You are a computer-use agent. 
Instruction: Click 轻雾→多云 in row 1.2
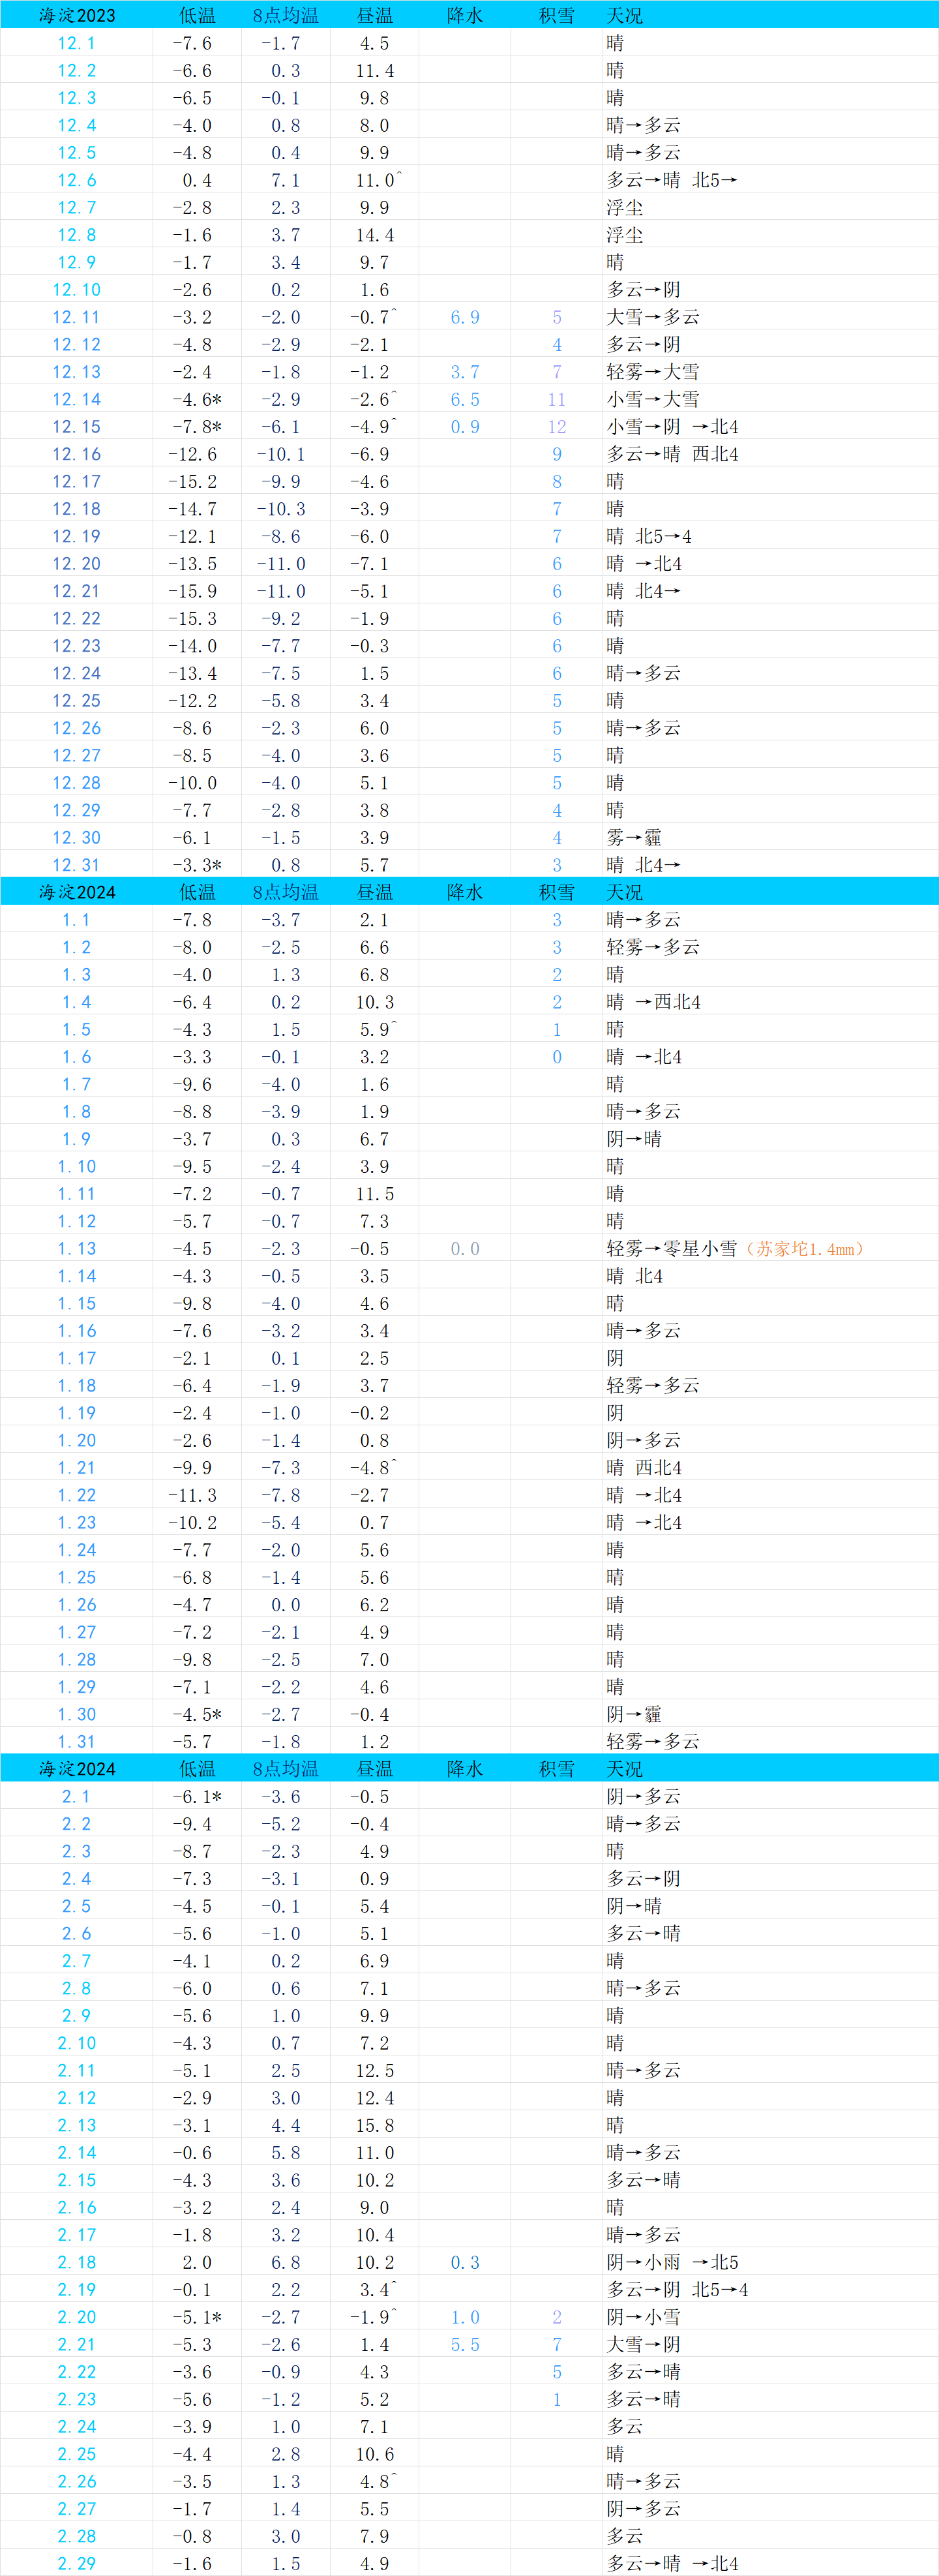pos(653,947)
